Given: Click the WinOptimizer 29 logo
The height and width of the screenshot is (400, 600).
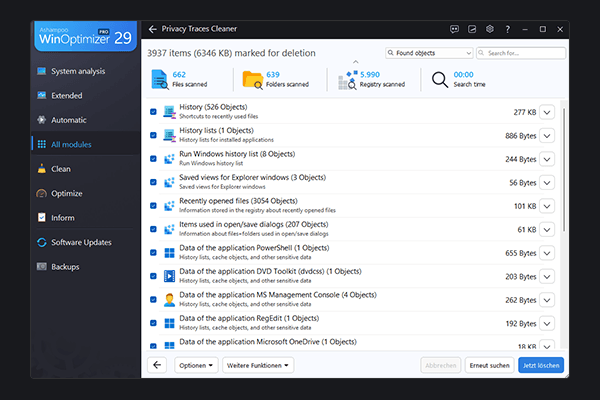Looking at the screenshot, I should [85, 36].
